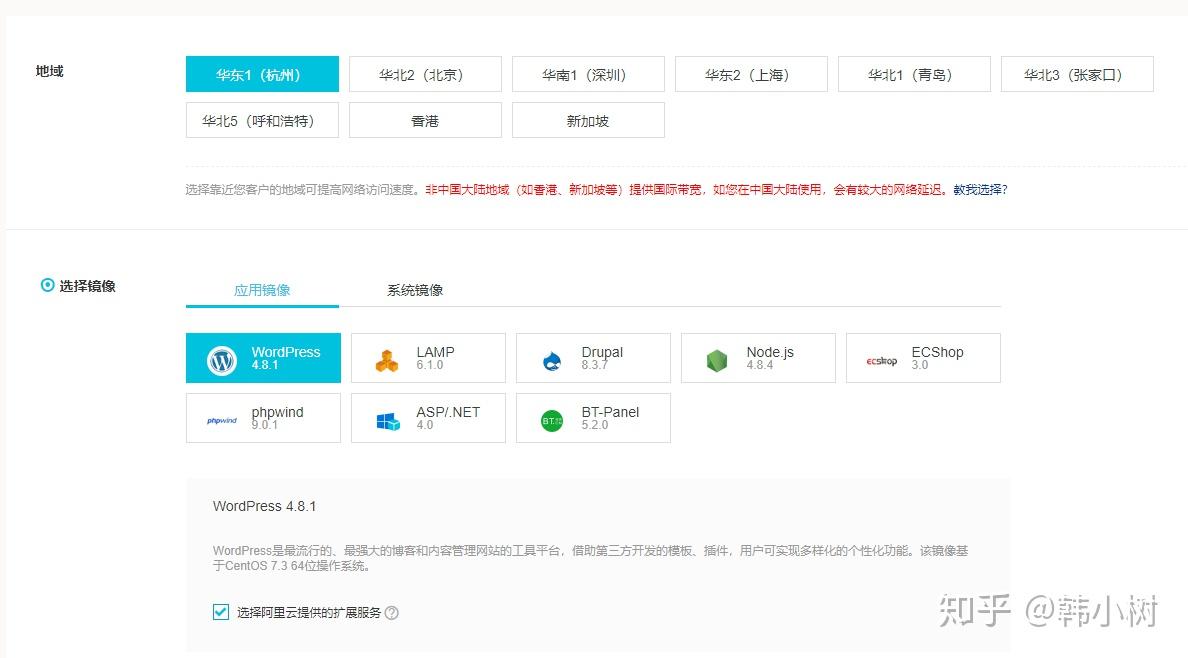The width and height of the screenshot is (1188, 658).
Task: Click the 地域 section label
Action: click(x=49, y=70)
